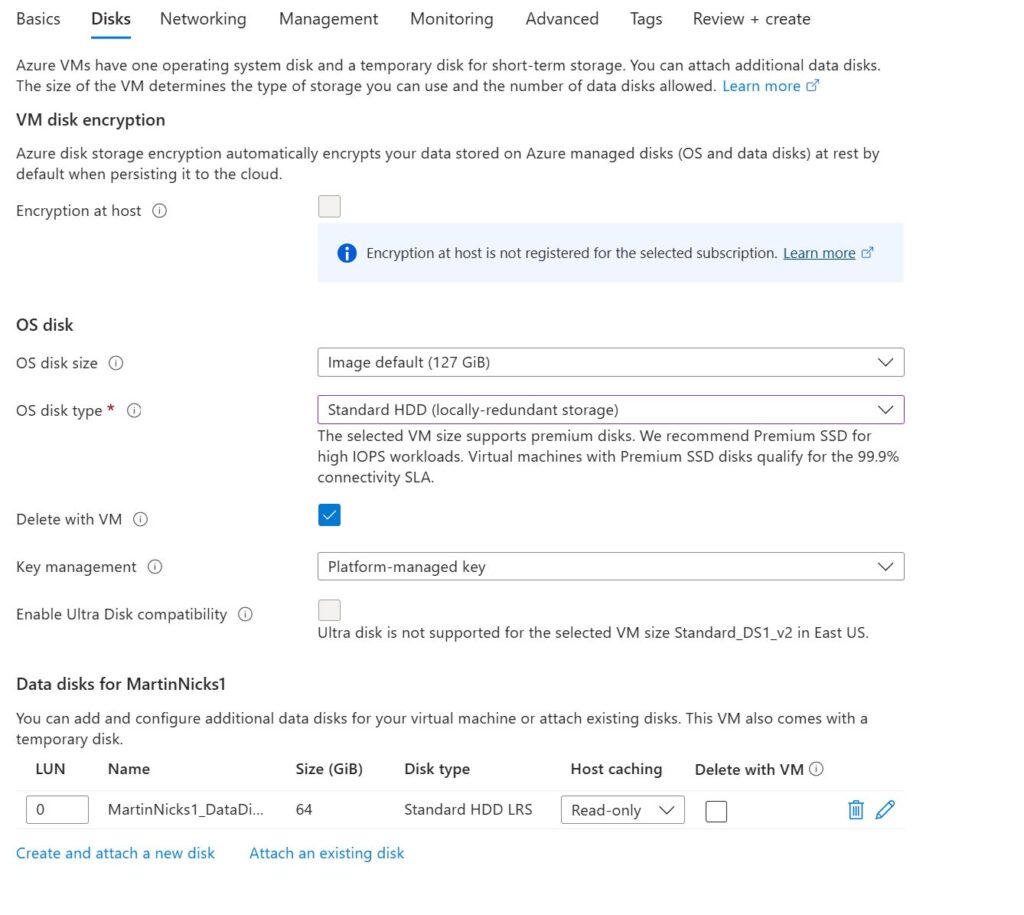Viewport: 1024px width, 915px height.
Task: Switch to the Networking tab
Action: tap(203, 19)
